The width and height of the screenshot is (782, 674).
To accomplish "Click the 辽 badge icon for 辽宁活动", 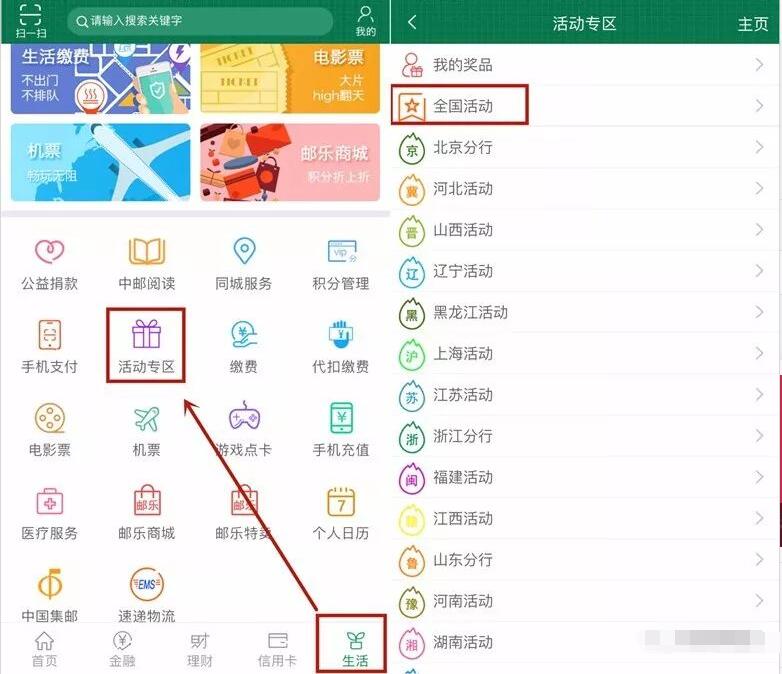I will [411, 272].
